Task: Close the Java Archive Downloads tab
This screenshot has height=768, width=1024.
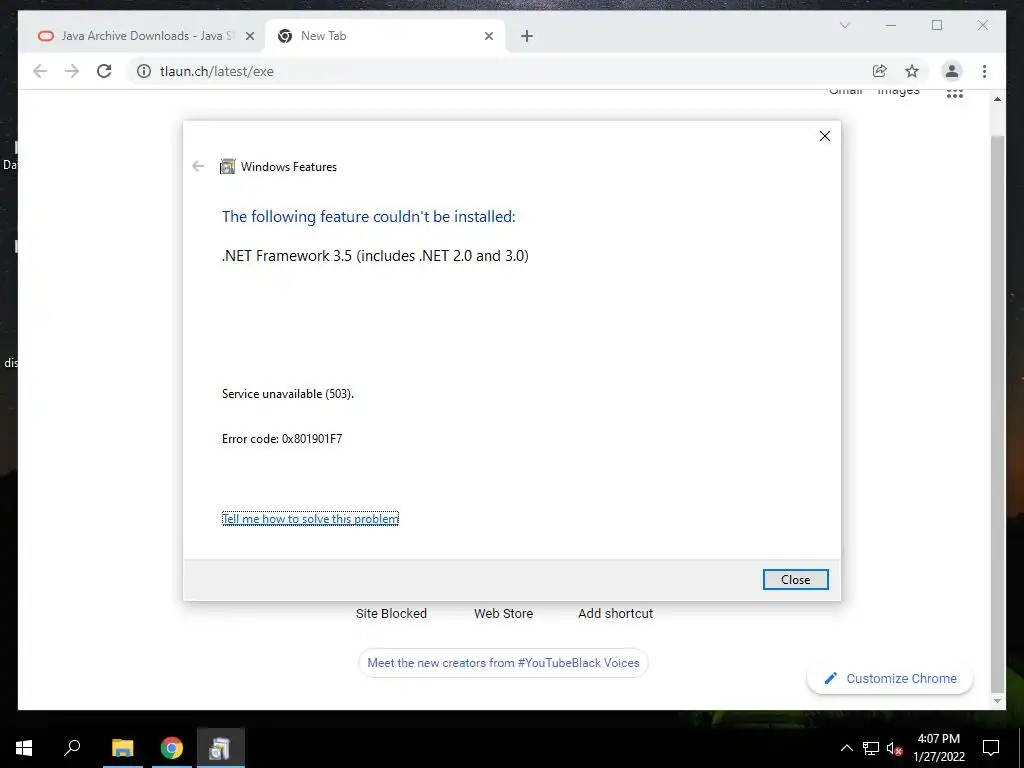Action: pyautogui.click(x=249, y=36)
